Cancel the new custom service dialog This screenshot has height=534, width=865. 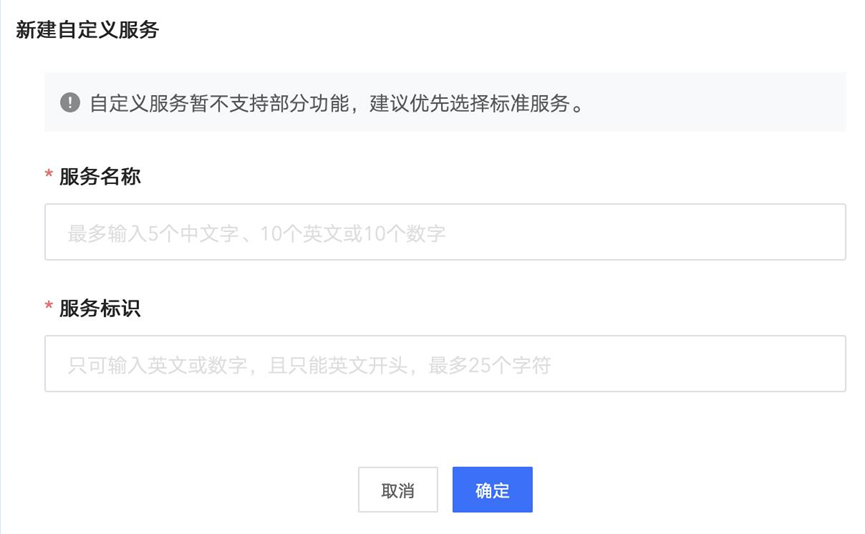[x=398, y=490]
